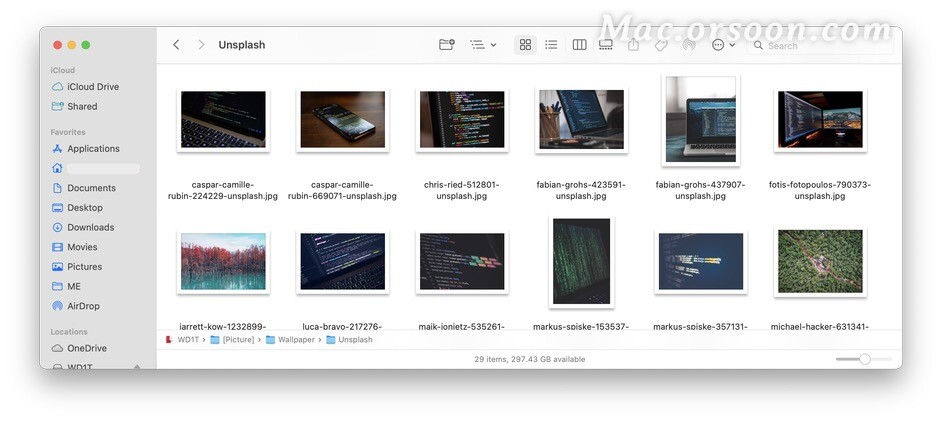Click the AirDrop toolbar icon
The height and width of the screenshot is (421, 942).
(x=688, y=45)
